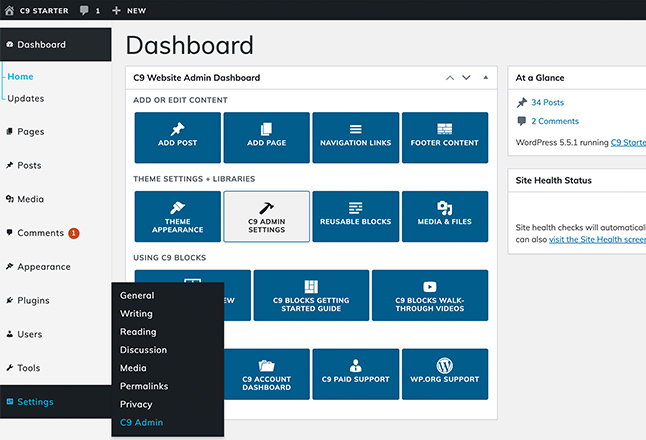Click the C9 STARTER site name

44,11
